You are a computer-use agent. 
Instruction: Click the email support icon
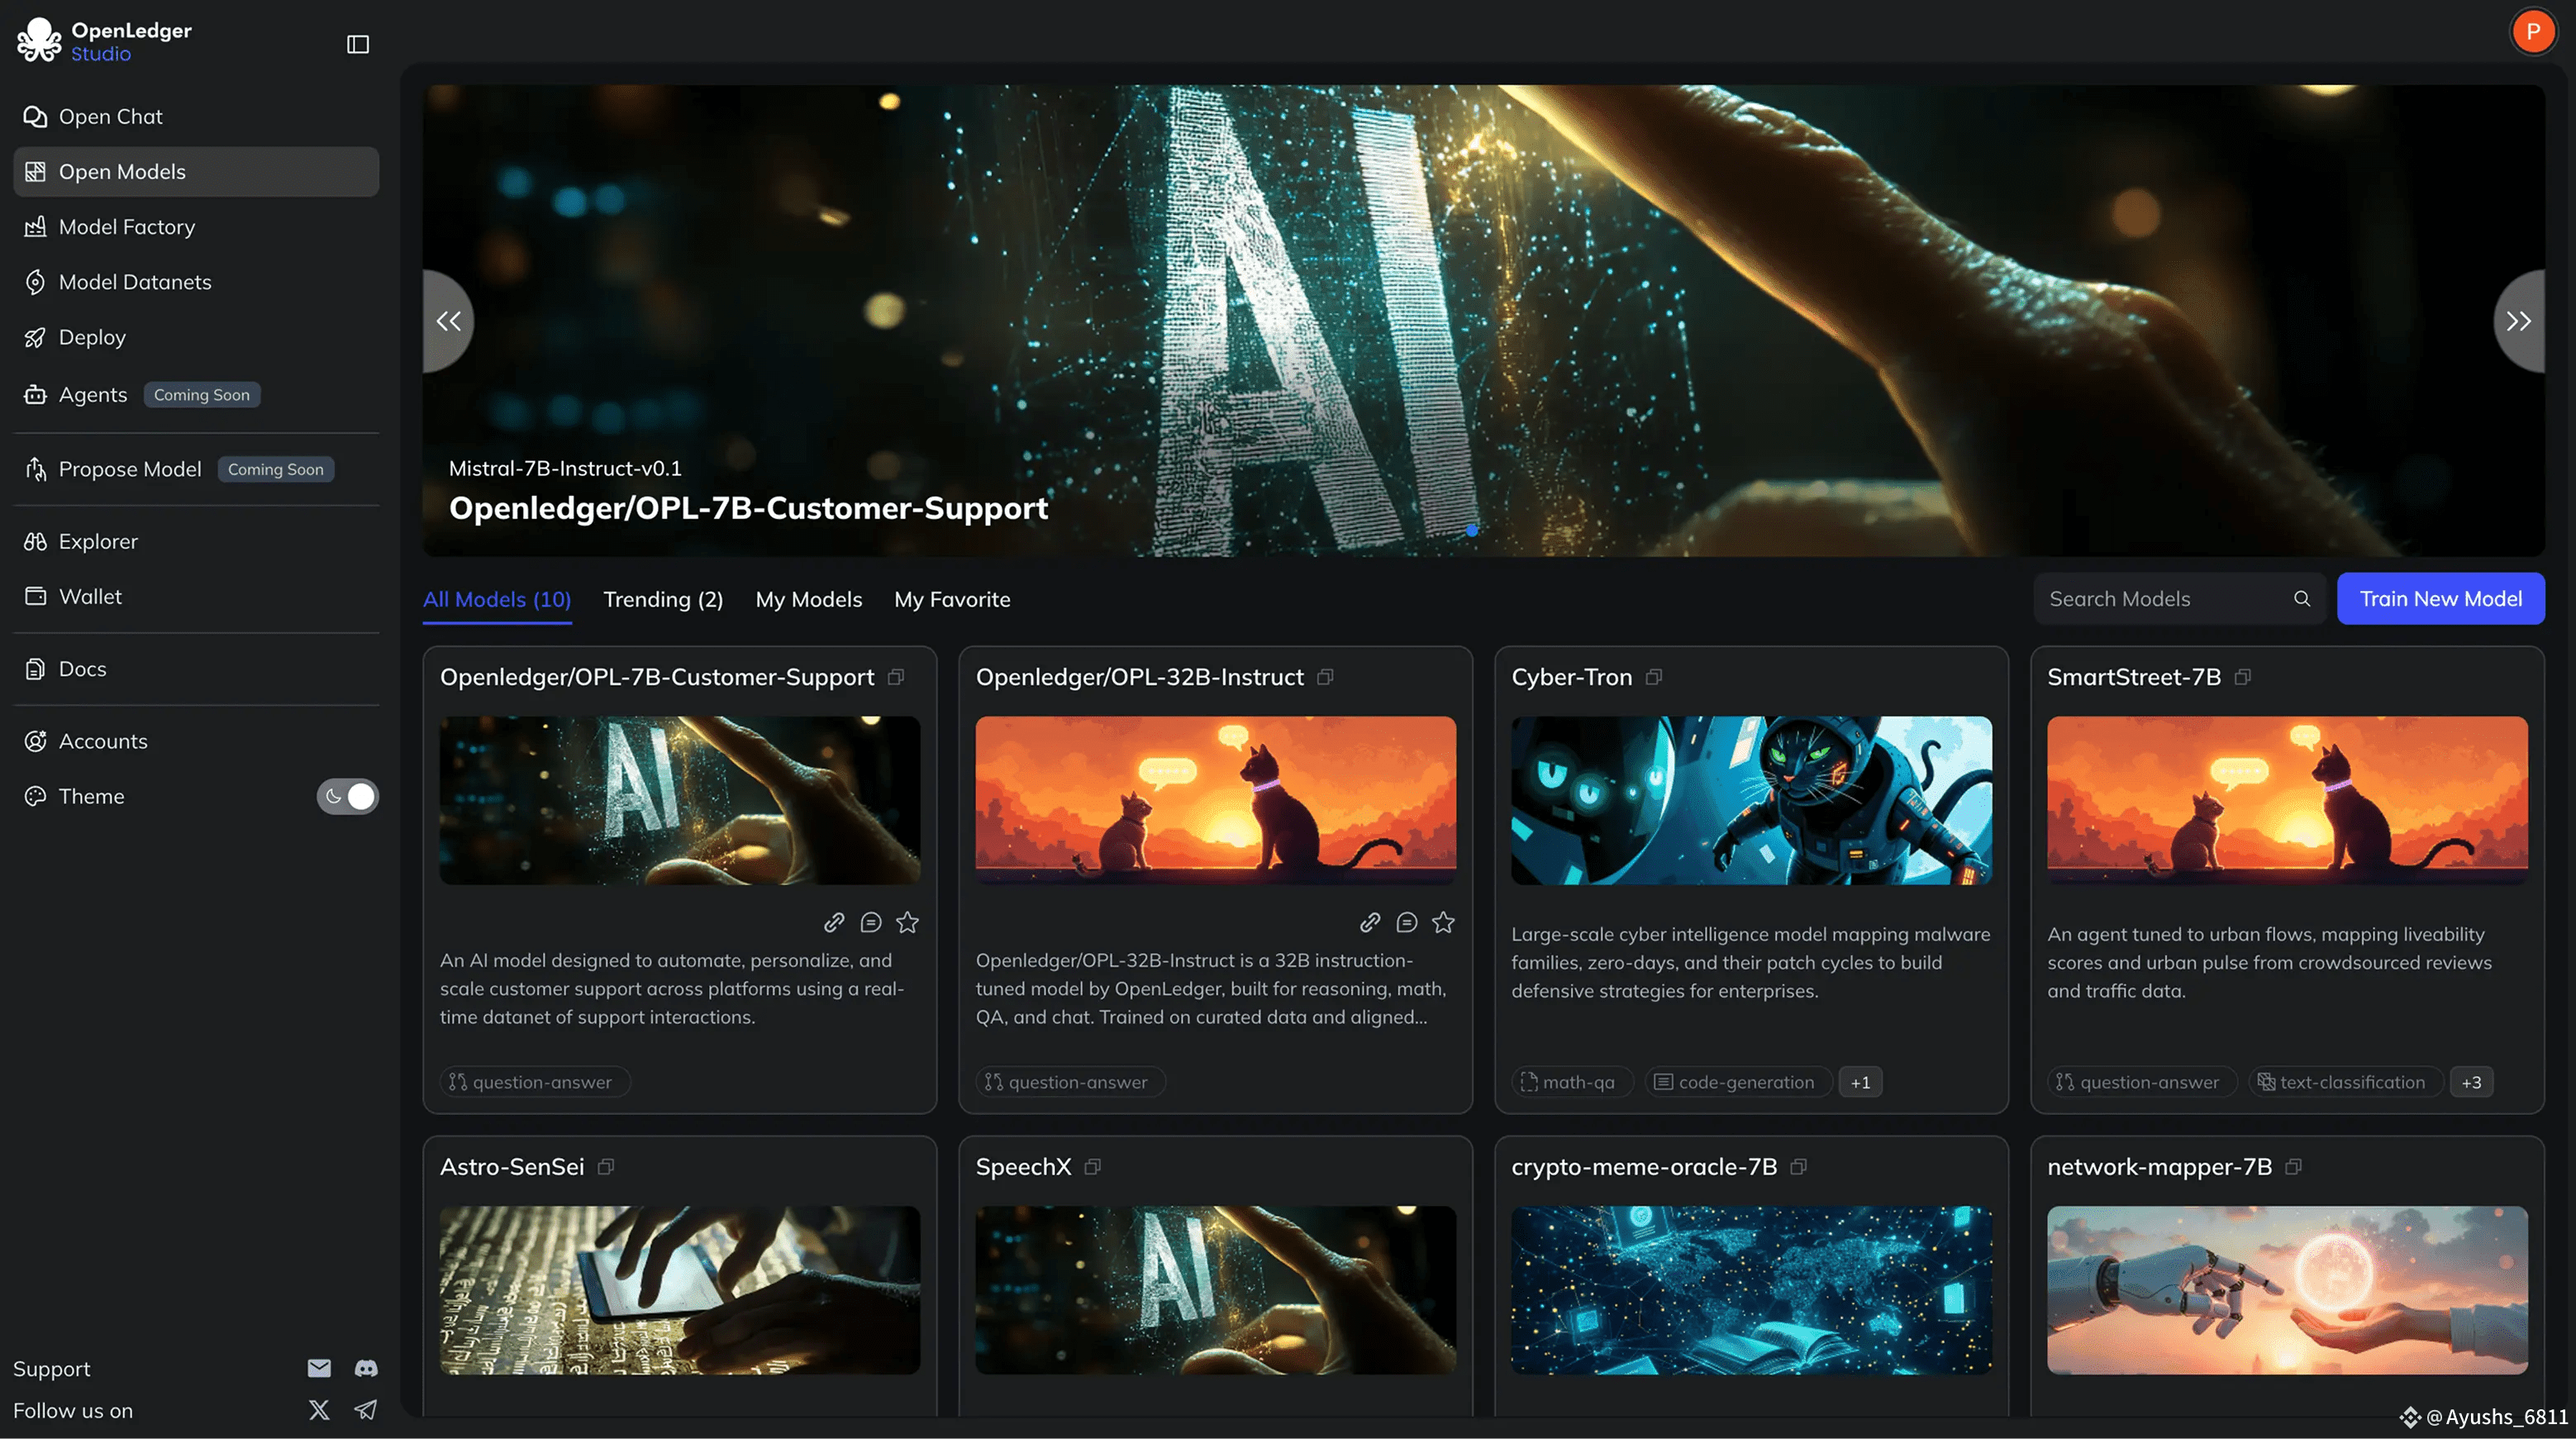point(319,1368)
